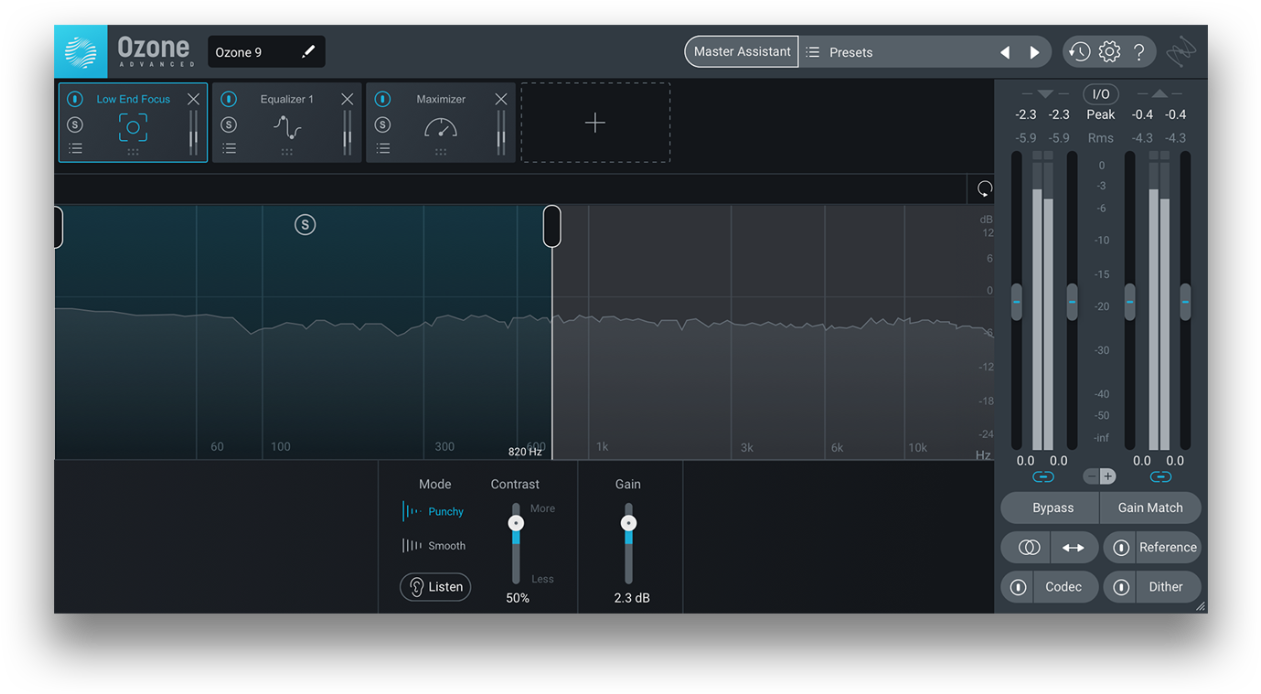The image size is (1261, 694).
Task: Open the I/O options button
Action: click(x=1100, y=94)
